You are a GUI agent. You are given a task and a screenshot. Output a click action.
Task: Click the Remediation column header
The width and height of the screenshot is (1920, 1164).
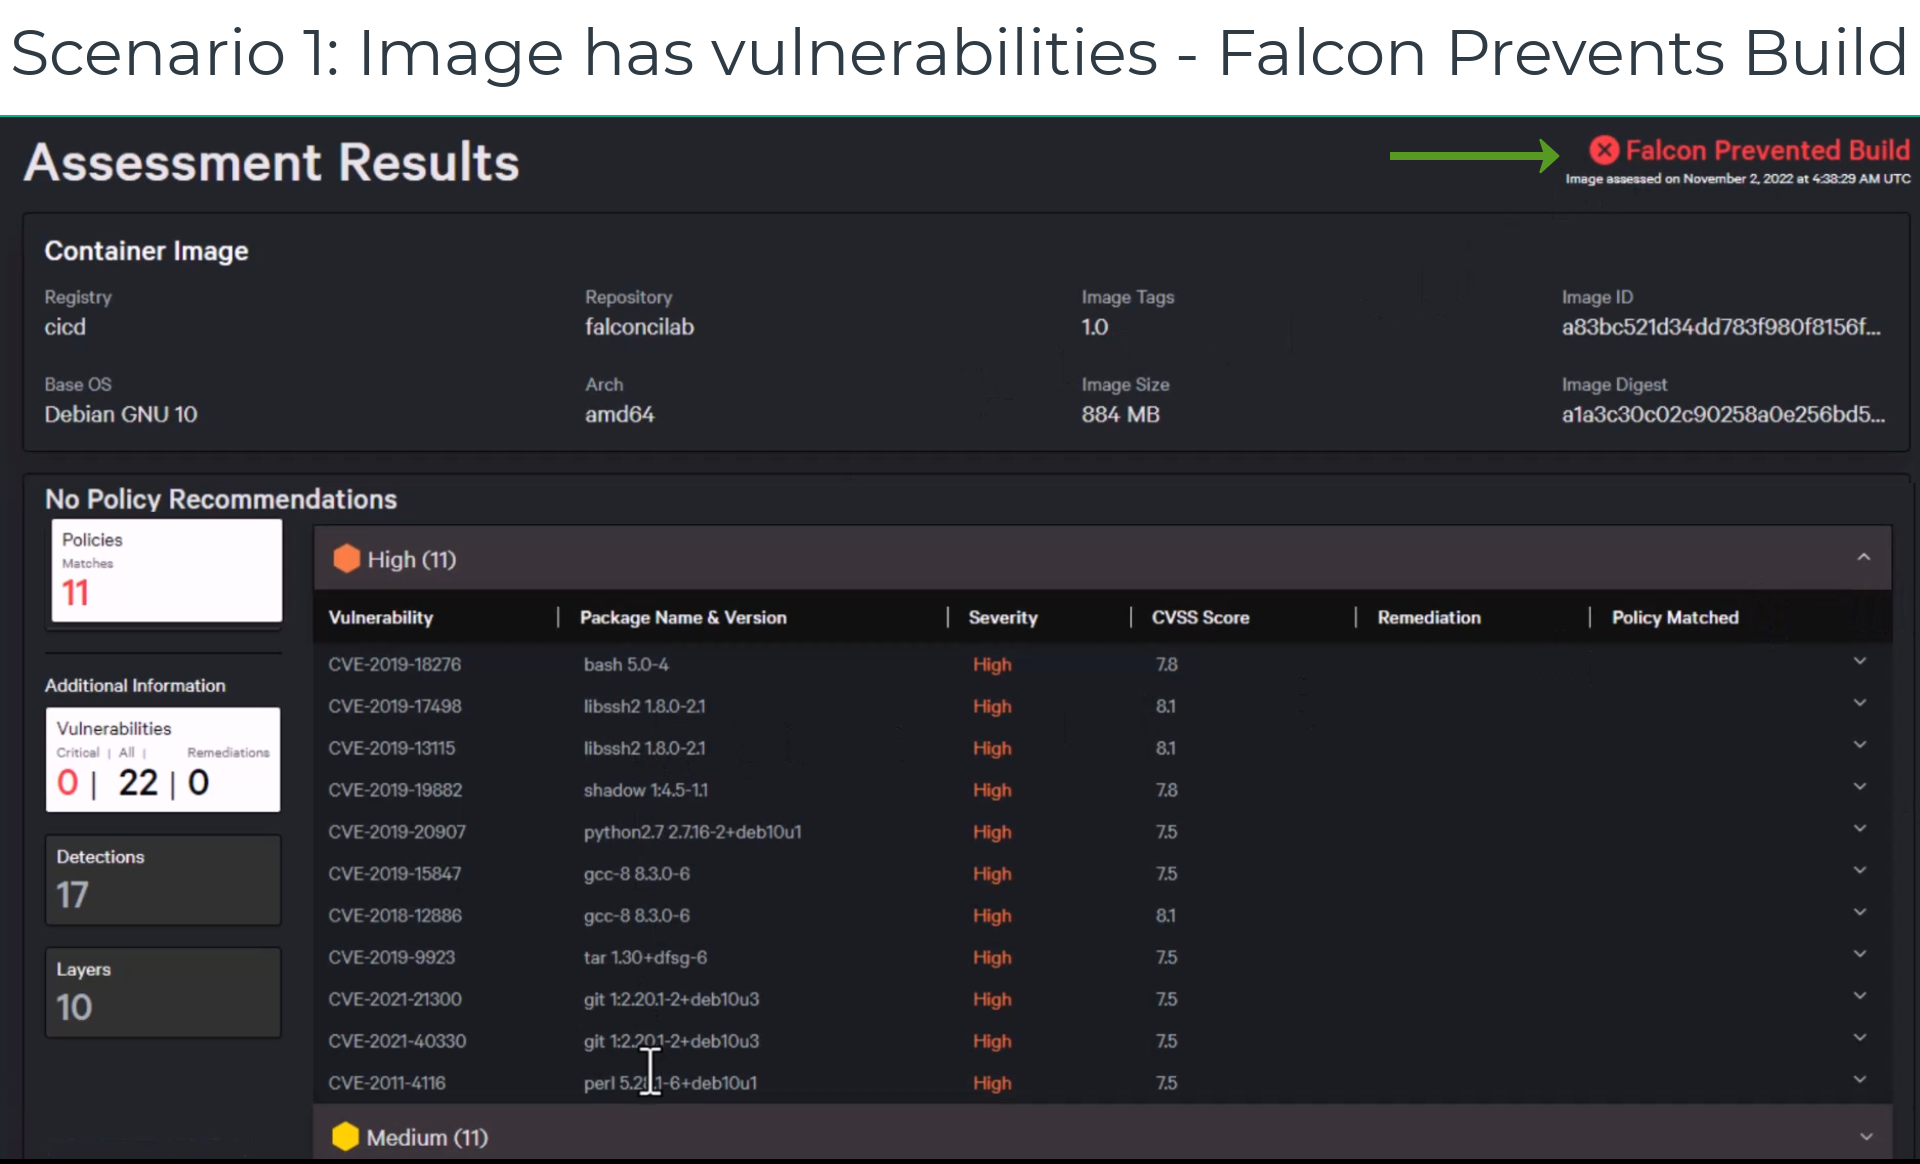click(x=1428, y=617)
